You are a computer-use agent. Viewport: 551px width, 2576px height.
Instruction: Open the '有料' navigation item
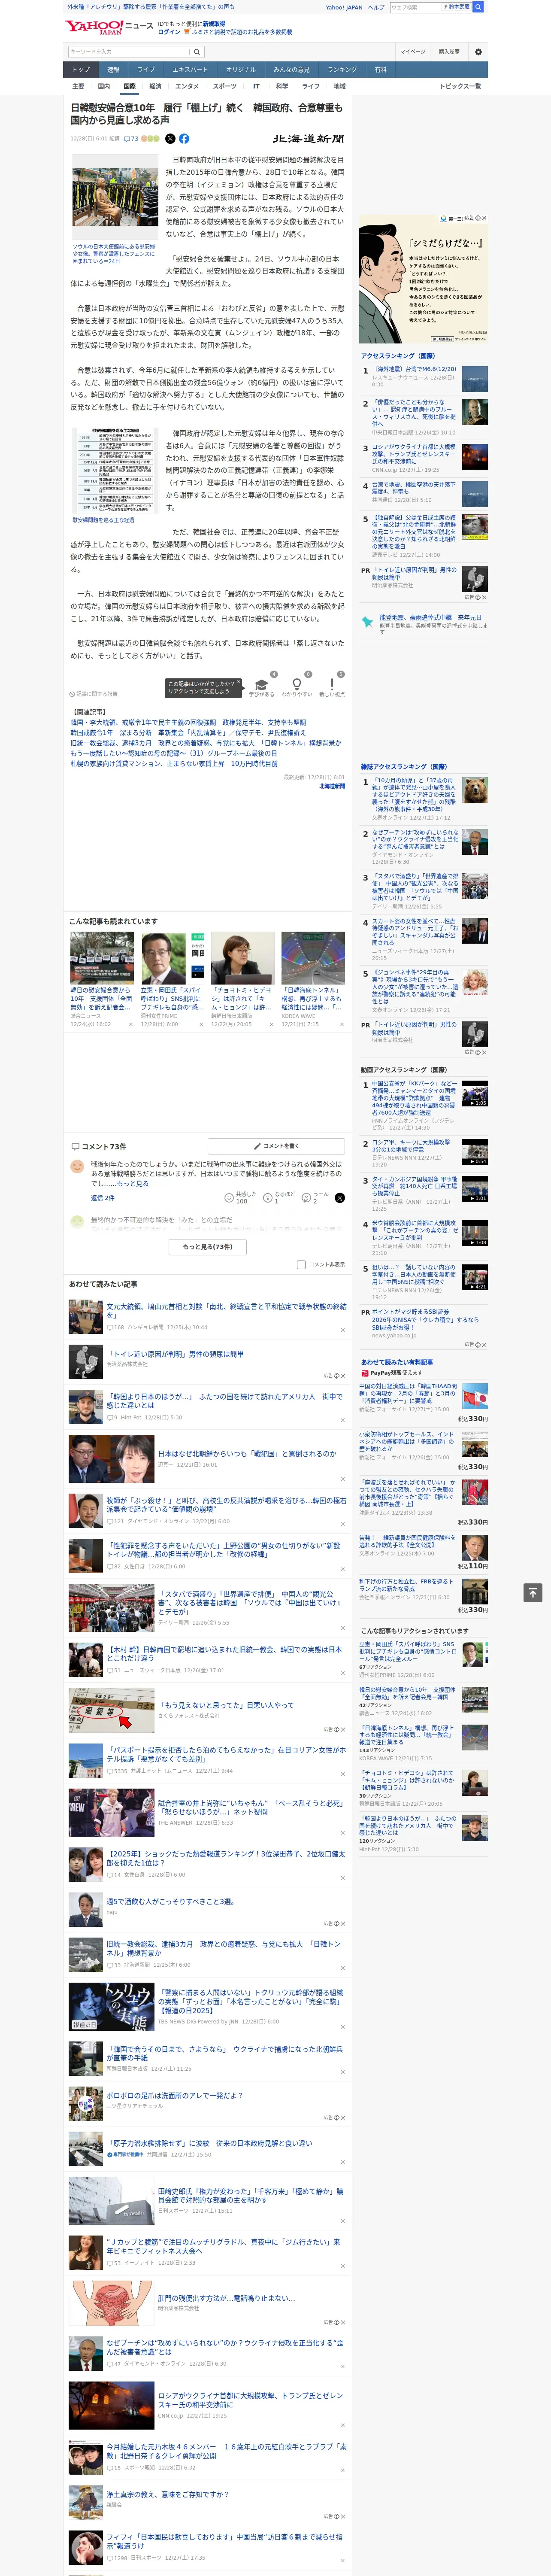[380, 70]
